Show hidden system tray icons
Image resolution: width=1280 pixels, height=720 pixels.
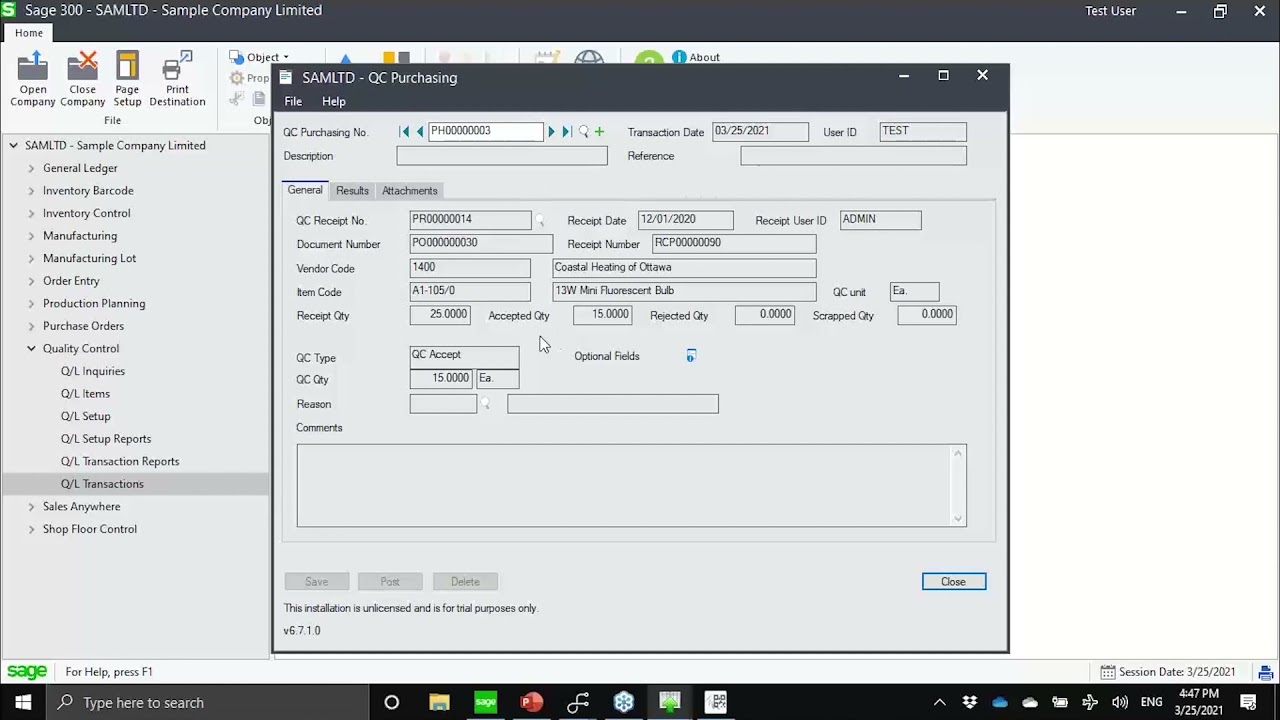coord(939,702)
